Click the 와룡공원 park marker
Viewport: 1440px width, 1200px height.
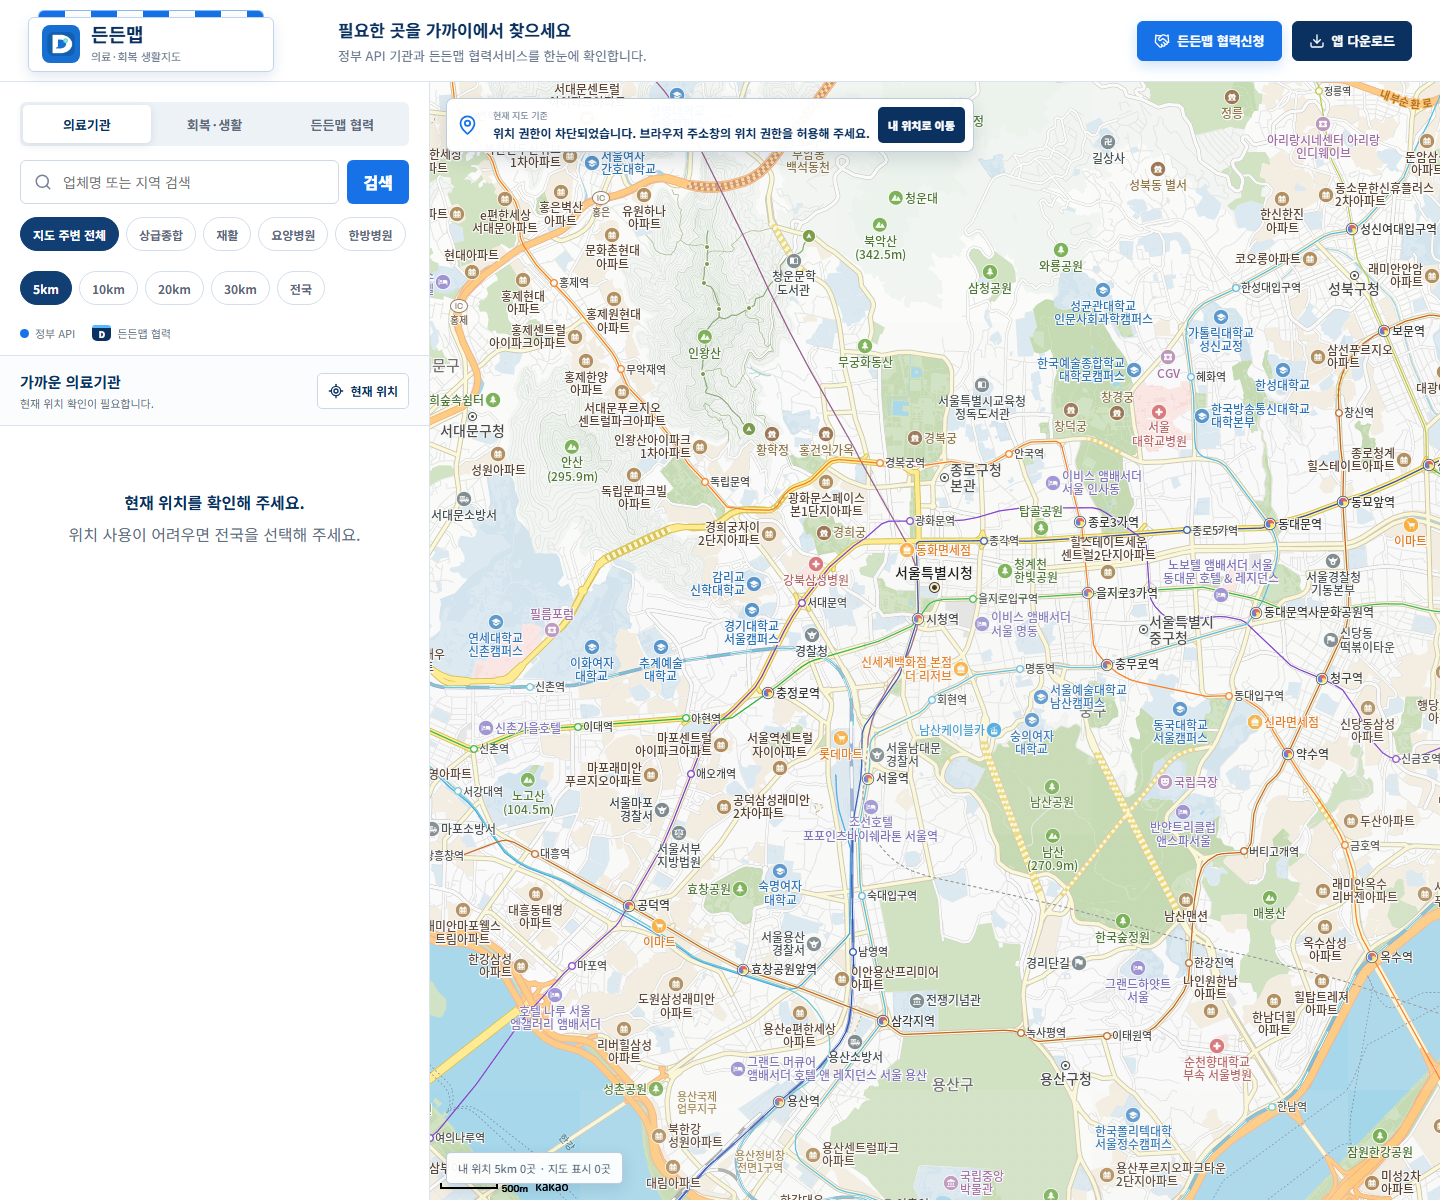click(x=1060, y=250)
